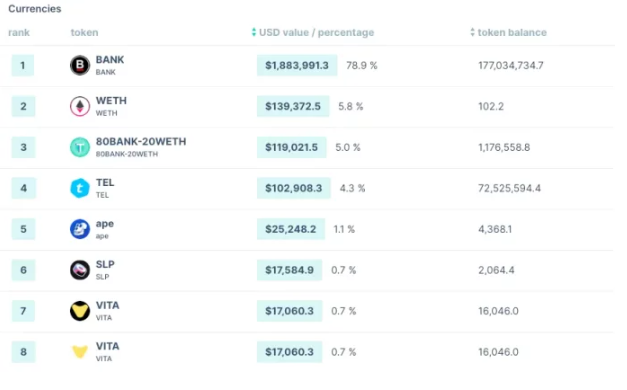627x390 pixels.
Task: Open the 80BANK-20WETH token name link
Action: [141, 142]
